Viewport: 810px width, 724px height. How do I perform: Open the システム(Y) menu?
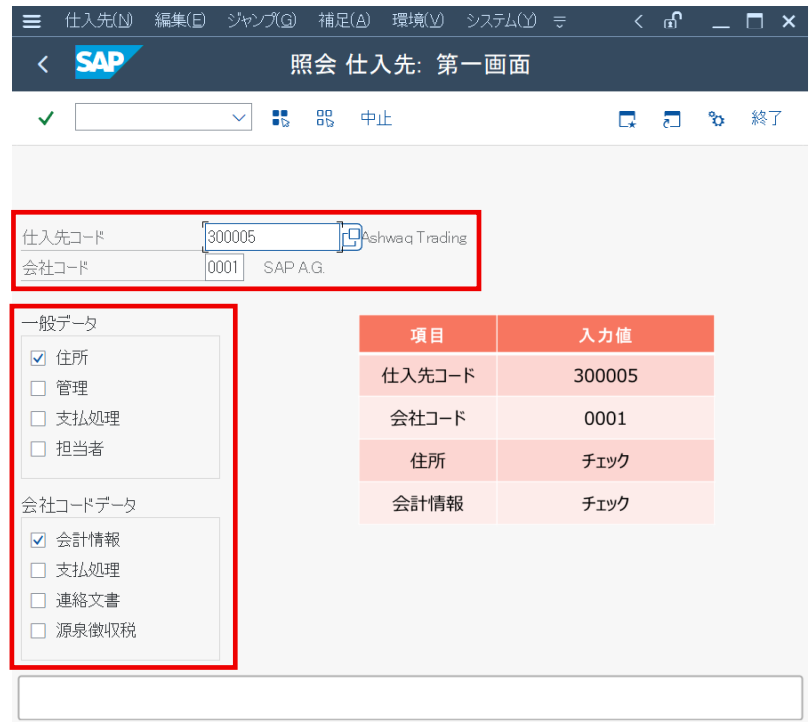click(x=501, y=21)
